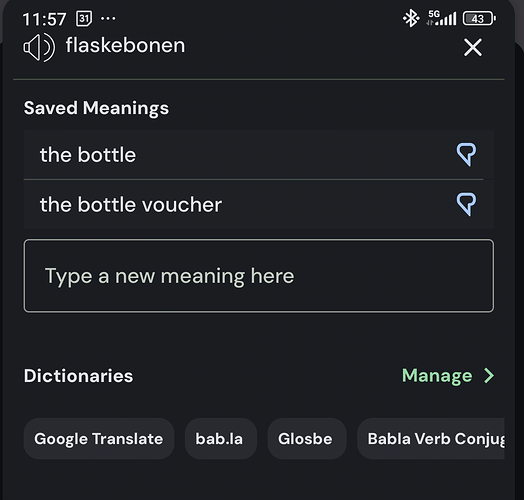Tap the Bluetooth status icon
The height and width of the screenshot is (500, 524).
(411, 18)
